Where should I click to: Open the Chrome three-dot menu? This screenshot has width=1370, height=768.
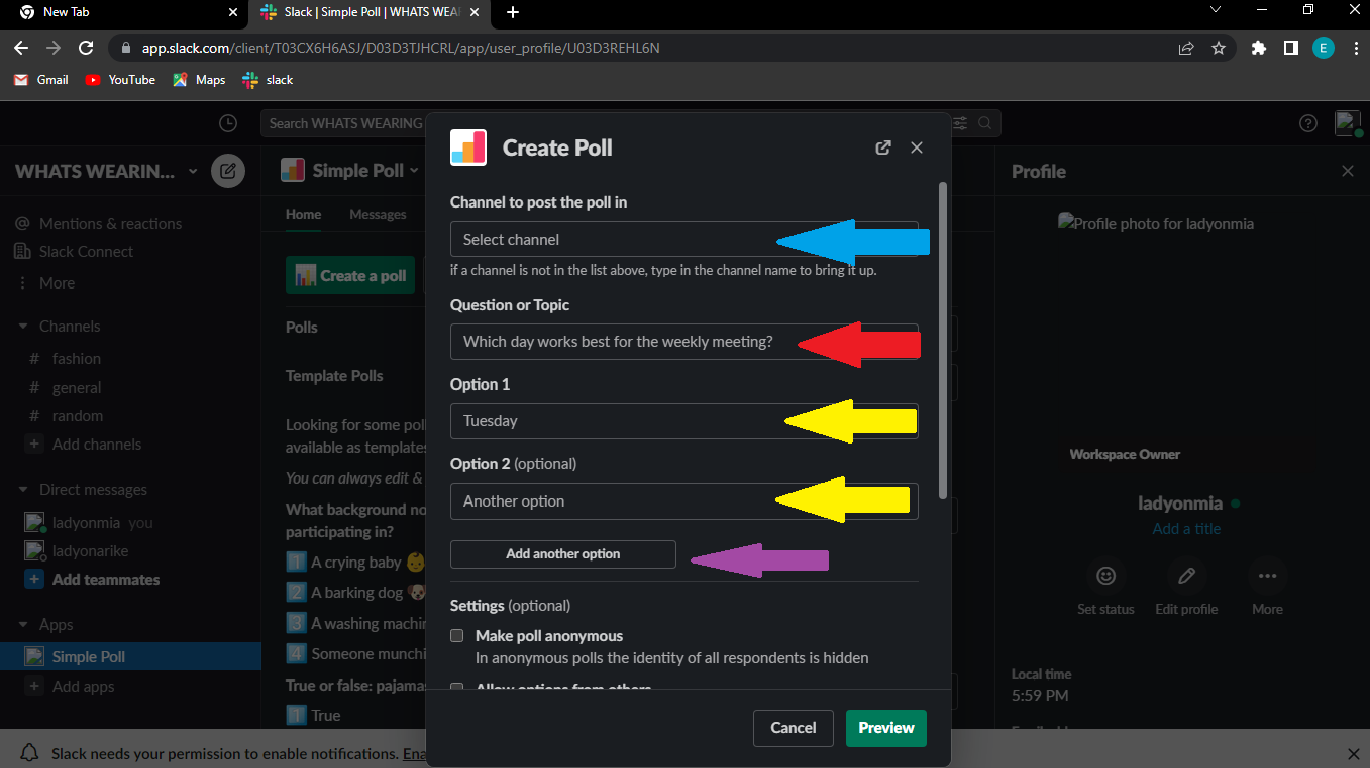tap(1354, 48)
